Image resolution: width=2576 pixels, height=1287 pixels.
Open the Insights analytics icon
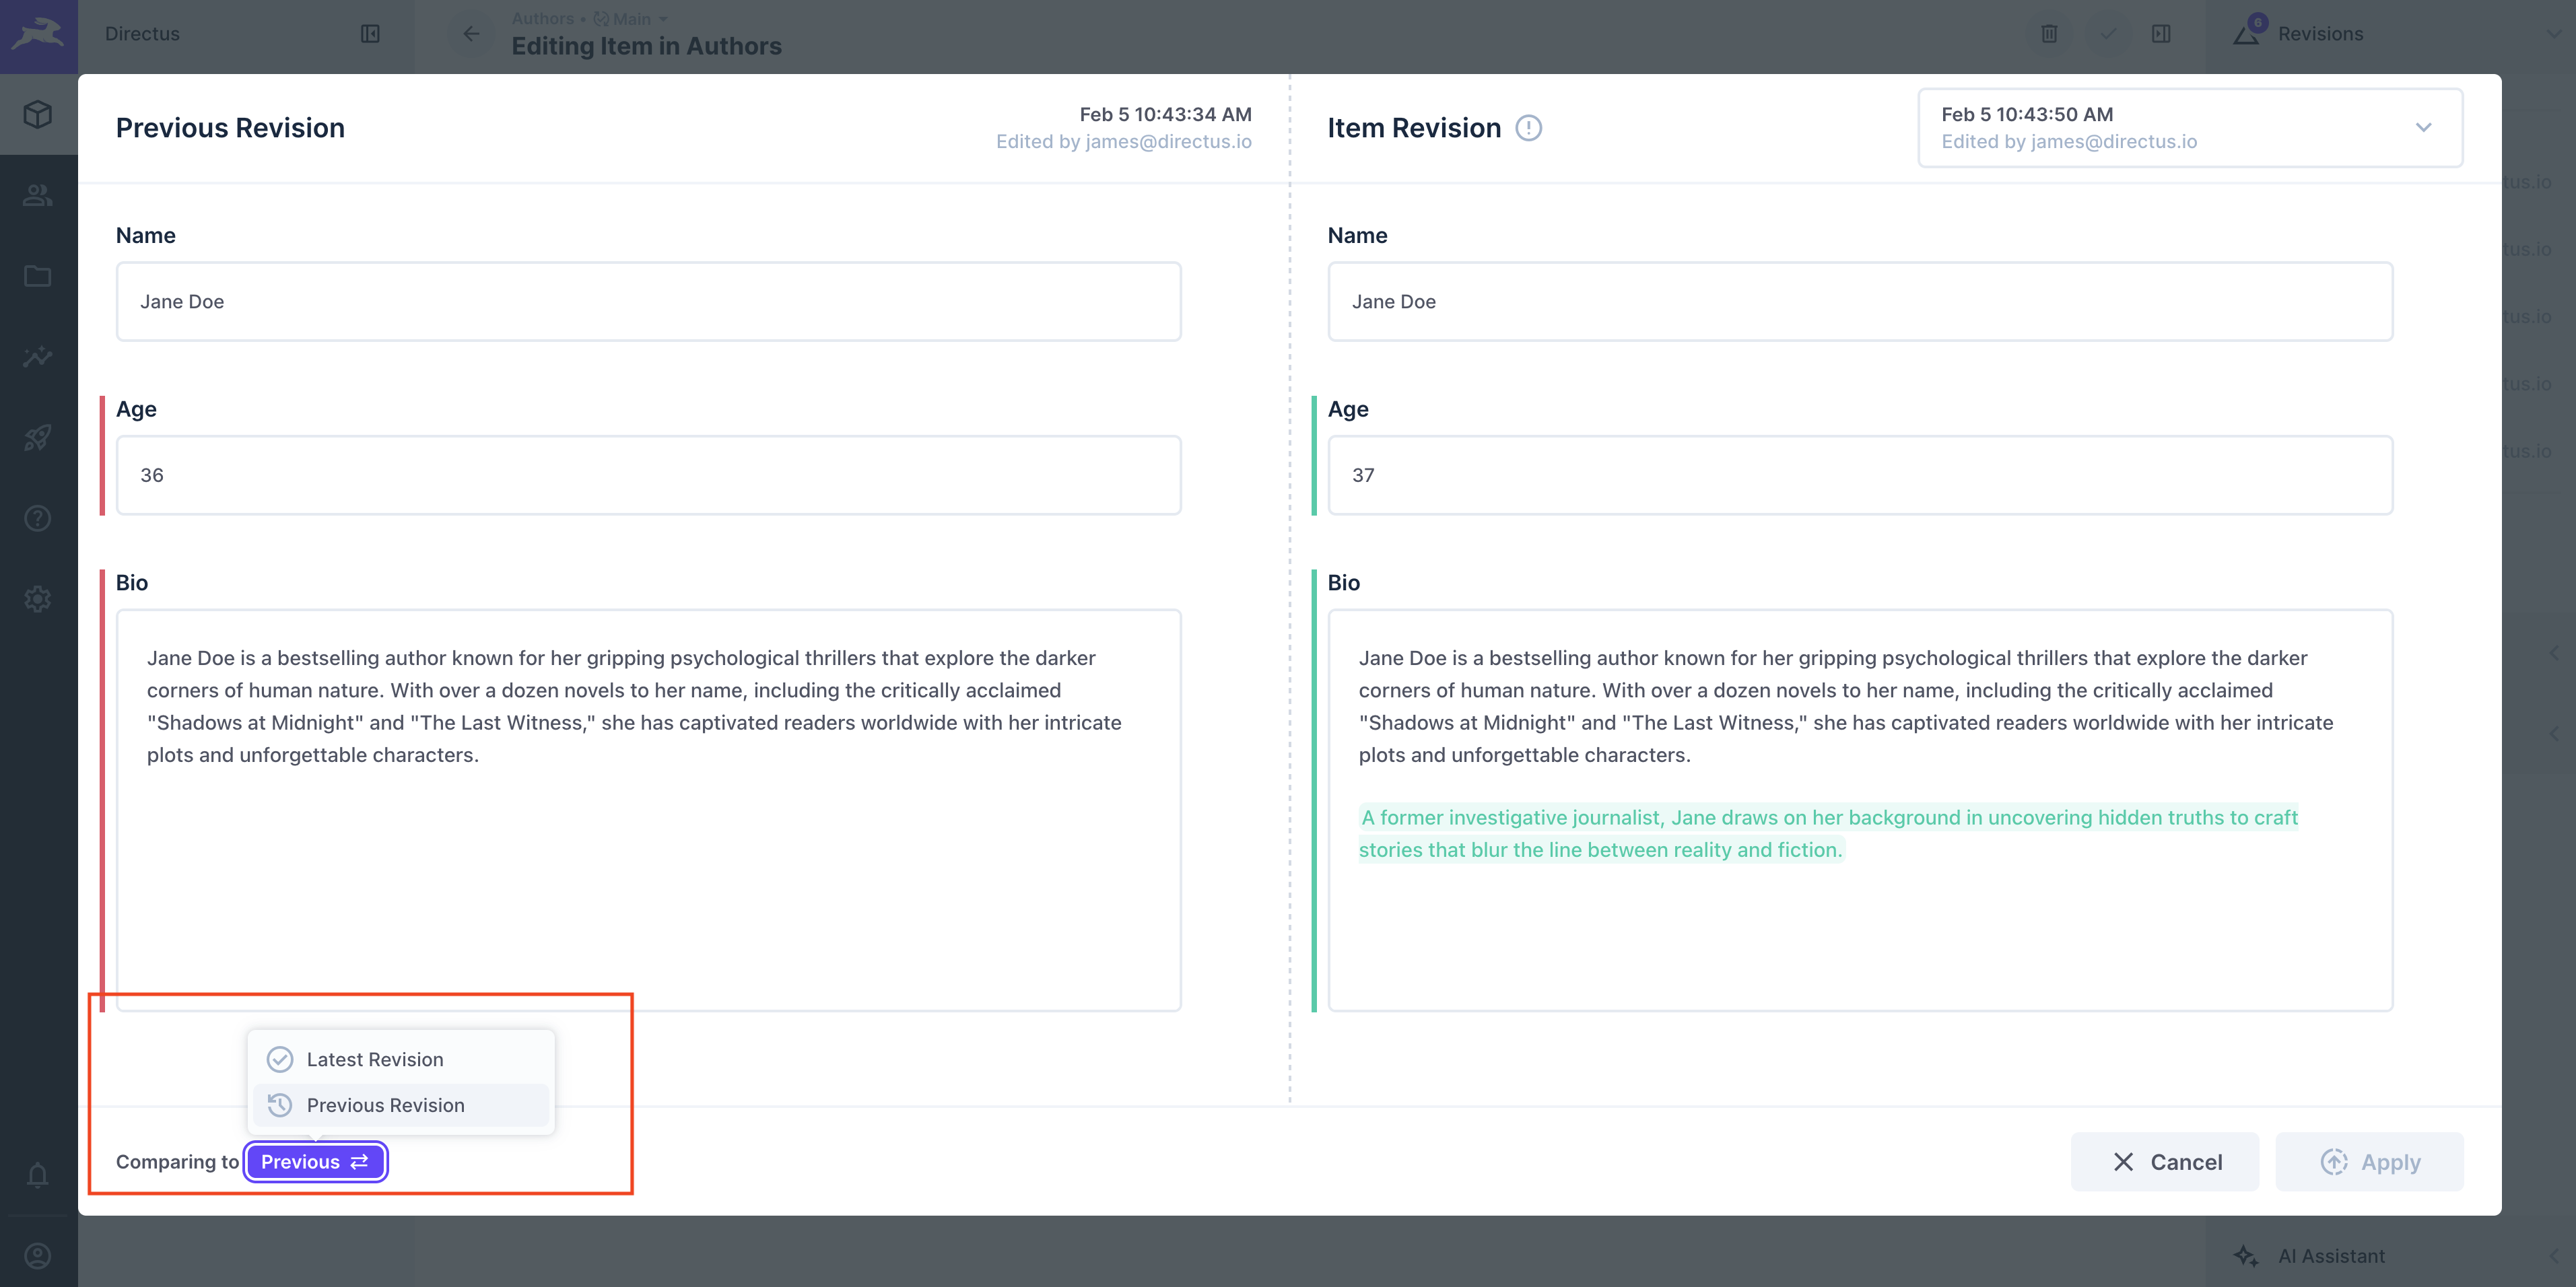click(37, 357)
